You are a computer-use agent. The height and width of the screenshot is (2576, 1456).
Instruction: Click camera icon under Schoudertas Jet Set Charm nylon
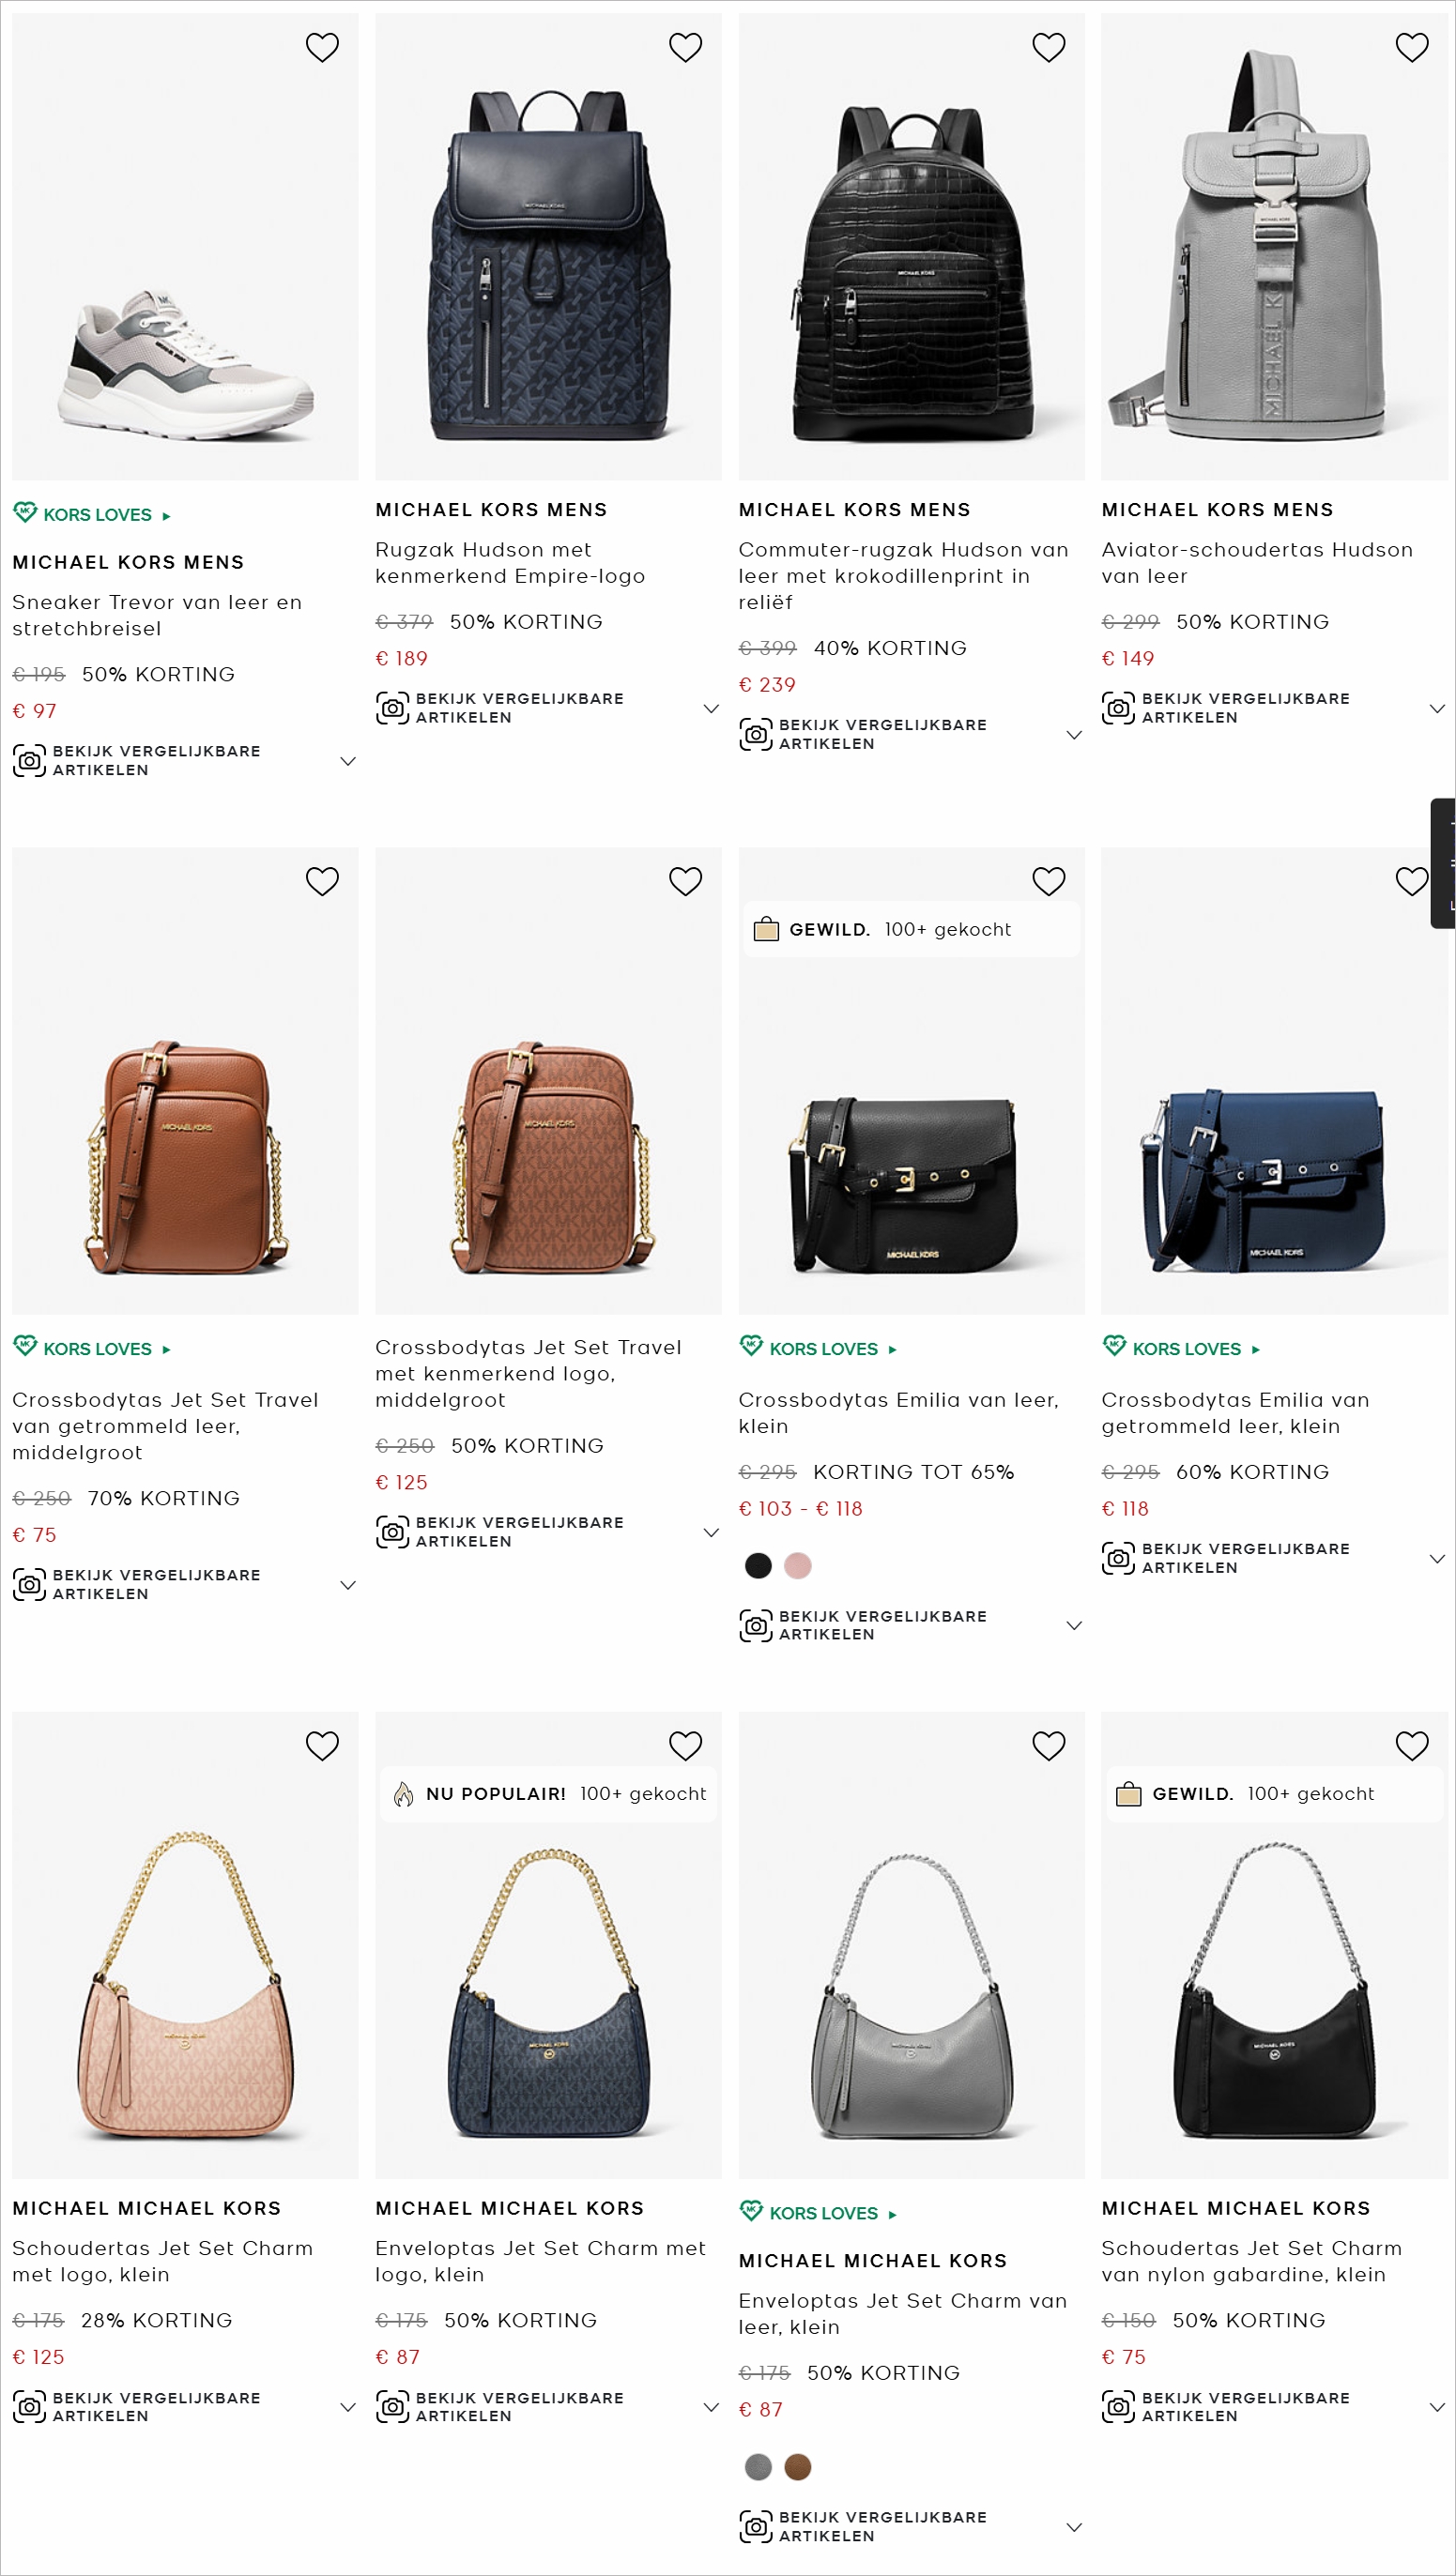coord(1118,2406)
